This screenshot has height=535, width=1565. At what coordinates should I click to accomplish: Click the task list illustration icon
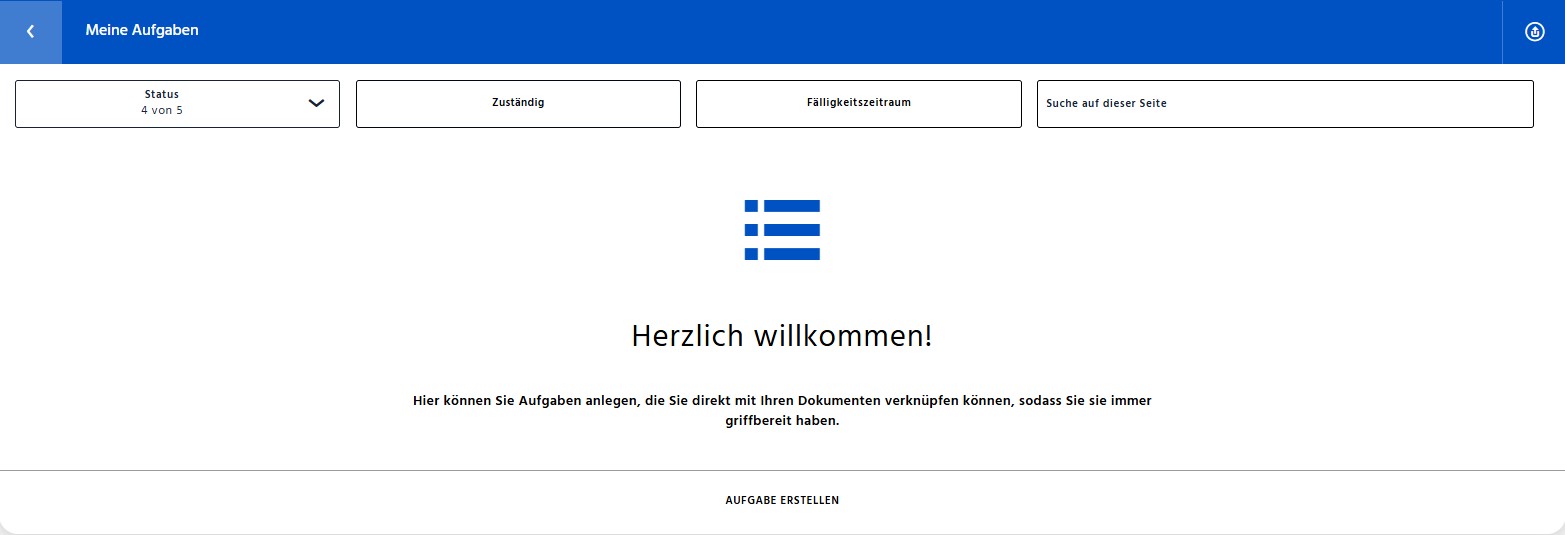782,230
